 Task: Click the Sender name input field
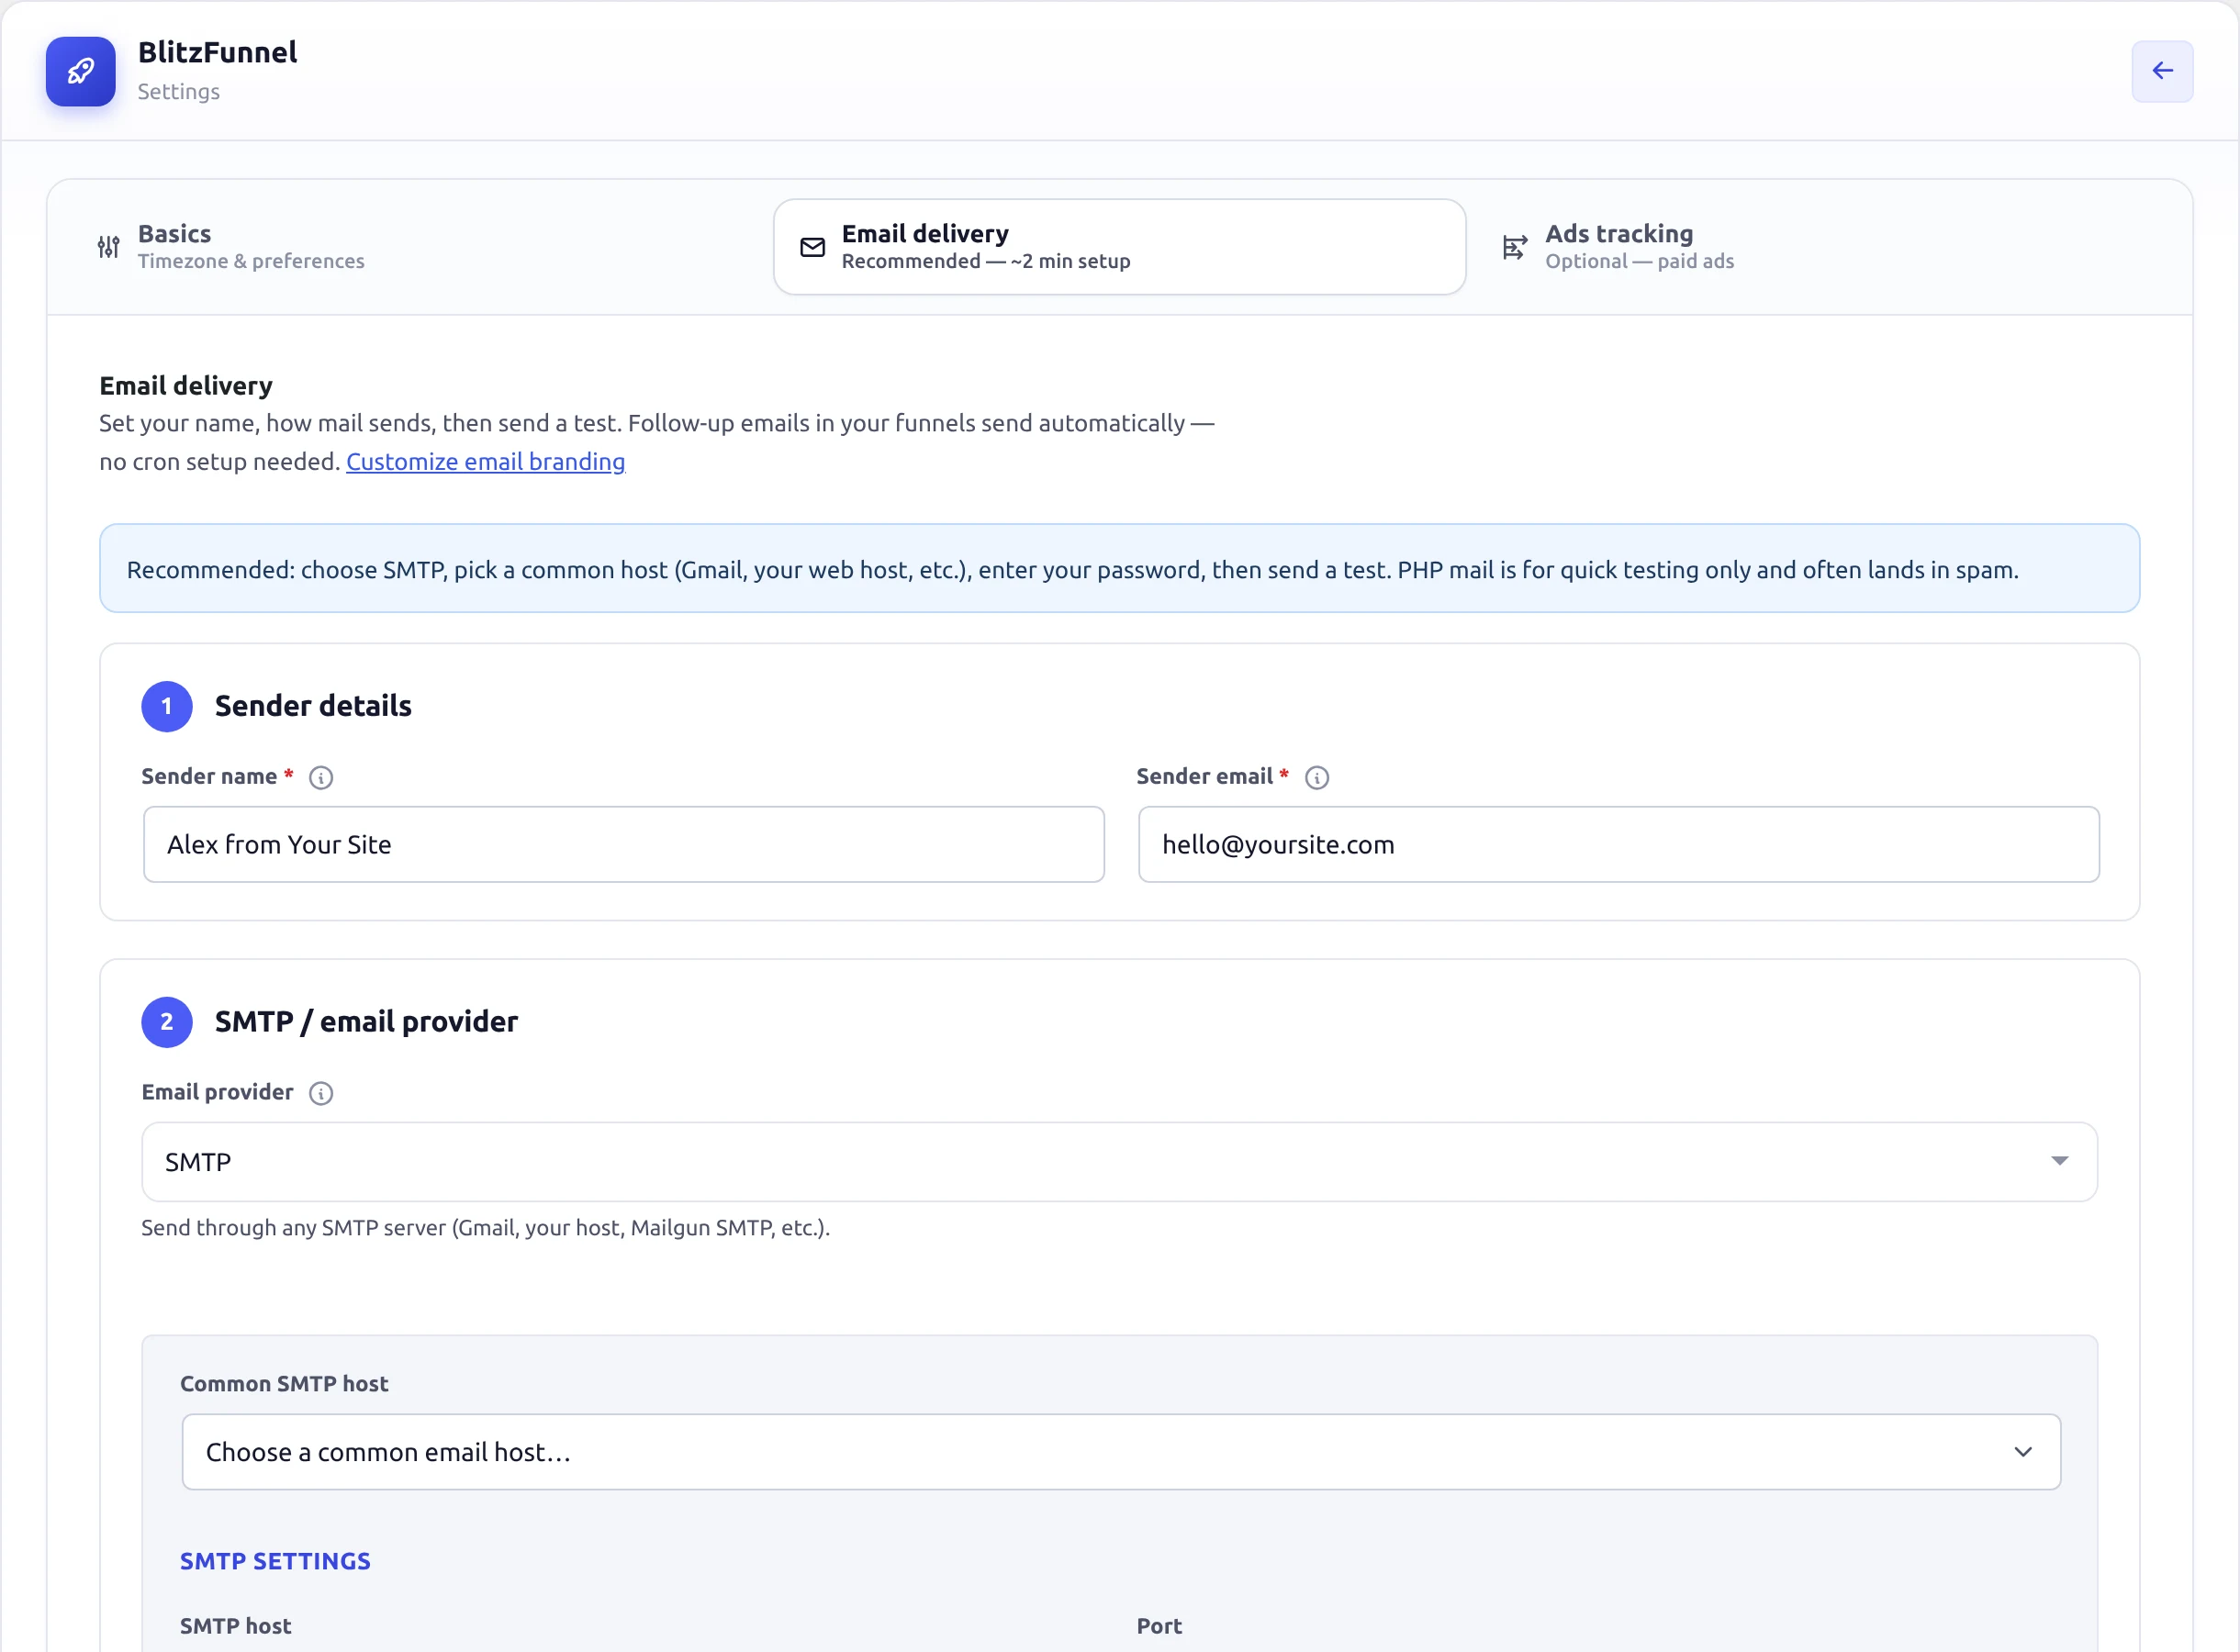pos(623,844)
